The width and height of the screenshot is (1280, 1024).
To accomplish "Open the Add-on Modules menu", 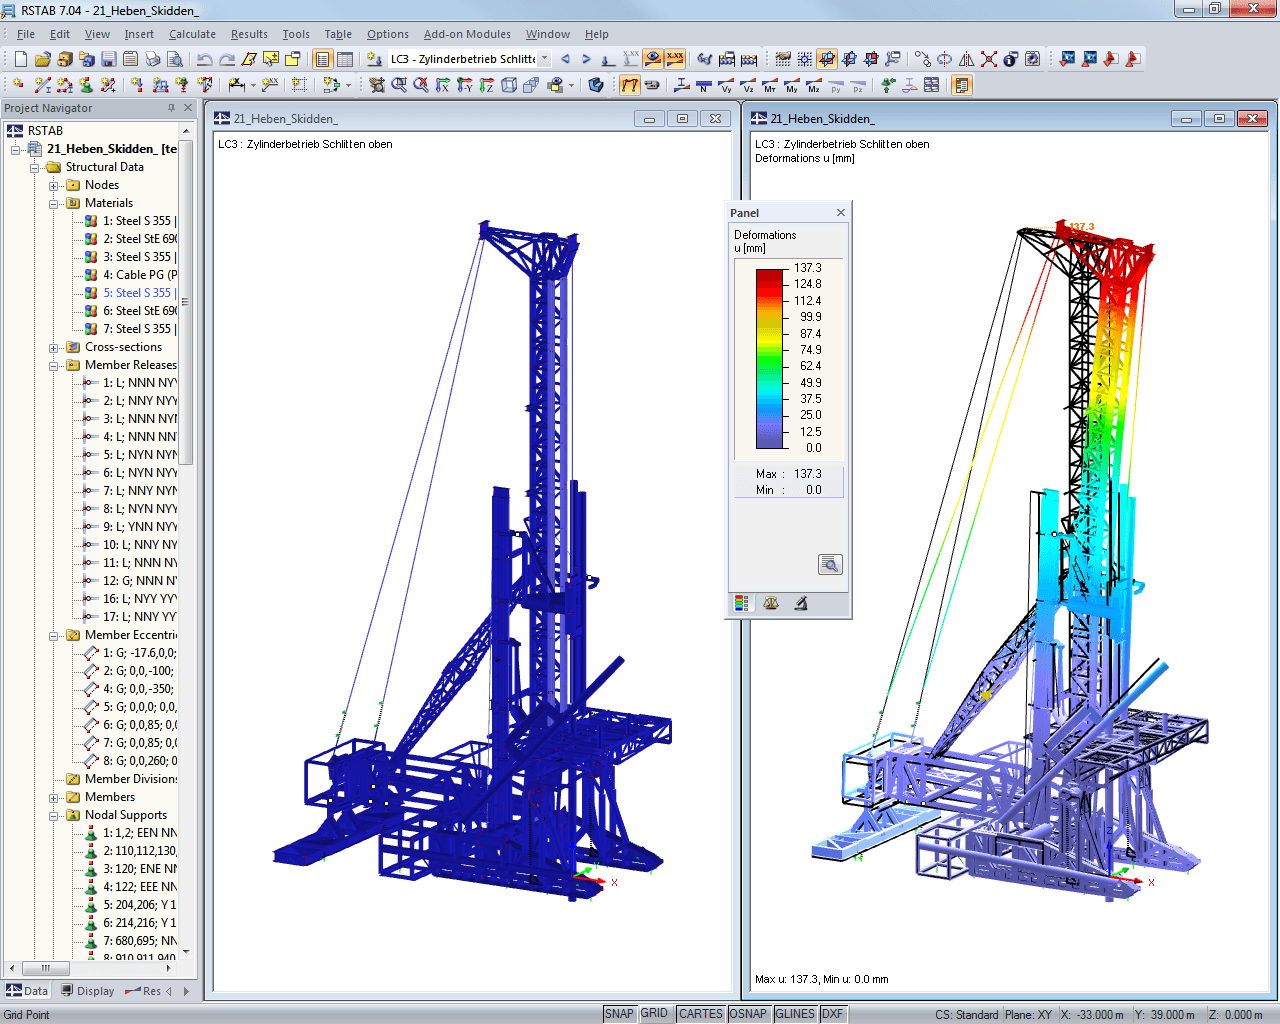I will pyautogui.click(x=467, y=33).
